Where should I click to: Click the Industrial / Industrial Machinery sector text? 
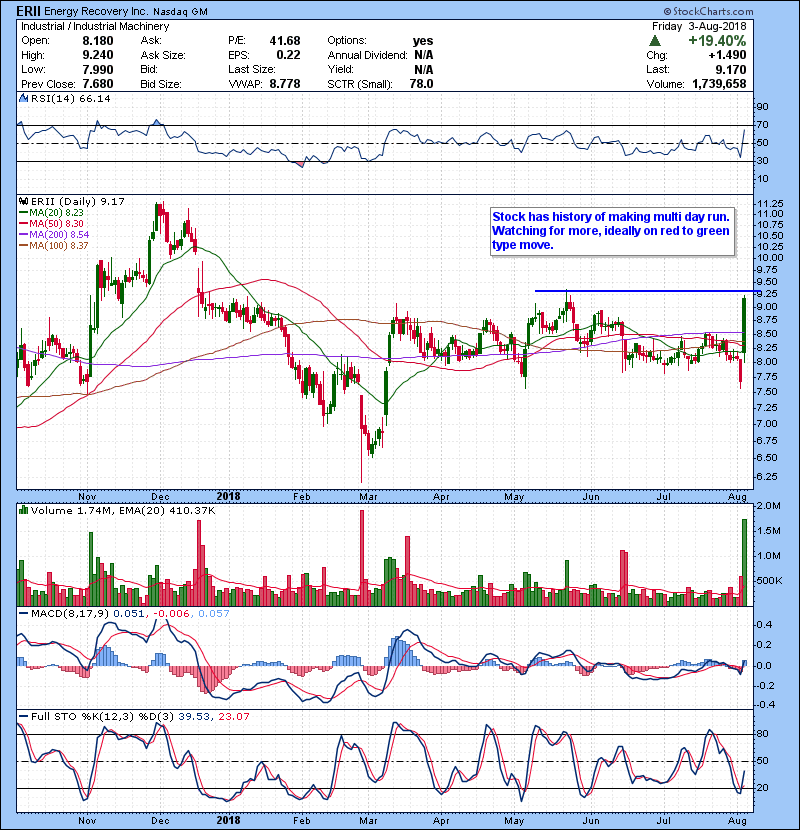point(95,26)
